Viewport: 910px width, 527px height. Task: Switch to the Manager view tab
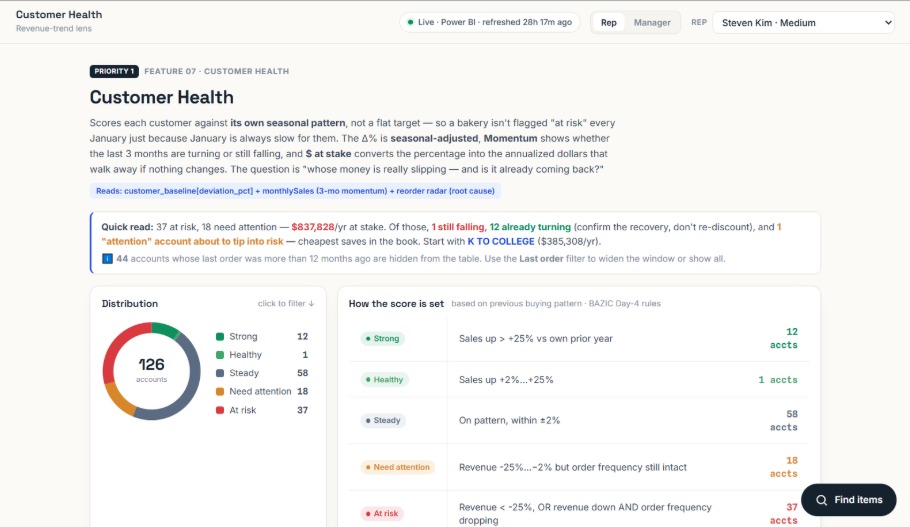(x=652, y=23)
